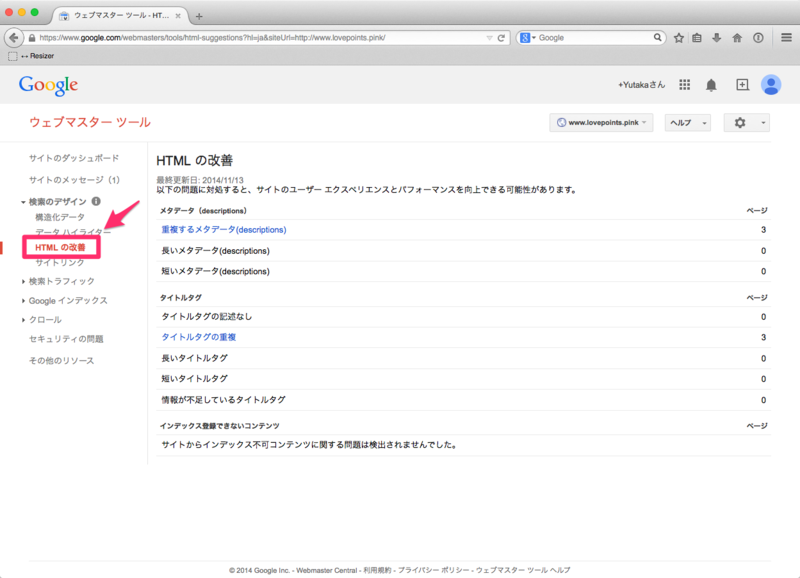Image resolution: width=800 pixels, height=578 pixels.
Task: Bookmark this page with the star icon
Action: point(679,38)
